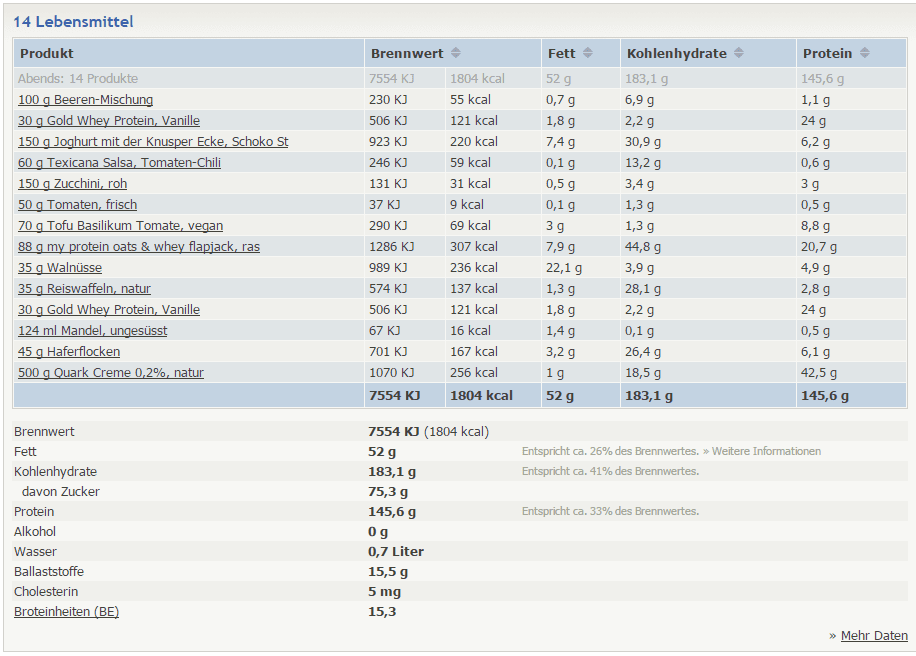Open 500 g Quark Creme 0,2% link
This screenshot has height=656, width=916.
[x=111, y=373]
